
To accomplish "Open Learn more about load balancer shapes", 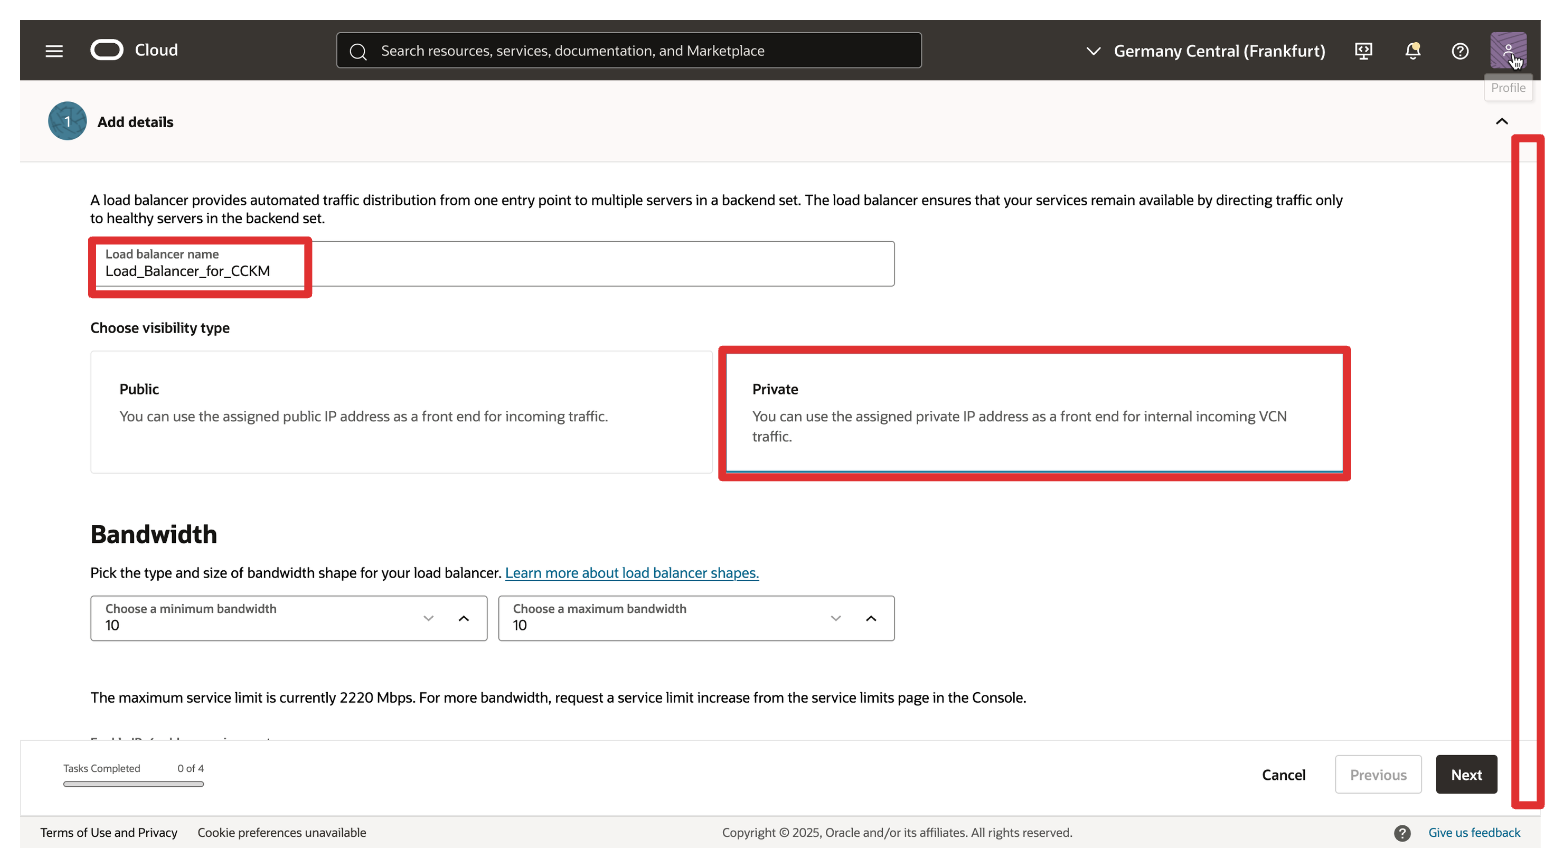I will pos(632,573).
